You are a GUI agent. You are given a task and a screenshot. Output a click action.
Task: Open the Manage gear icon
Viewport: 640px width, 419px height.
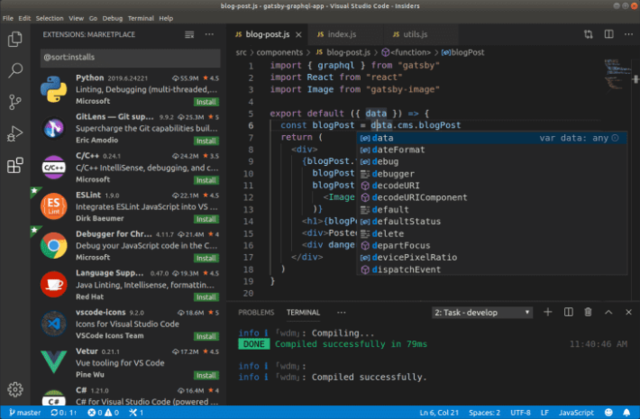(15, 388)
